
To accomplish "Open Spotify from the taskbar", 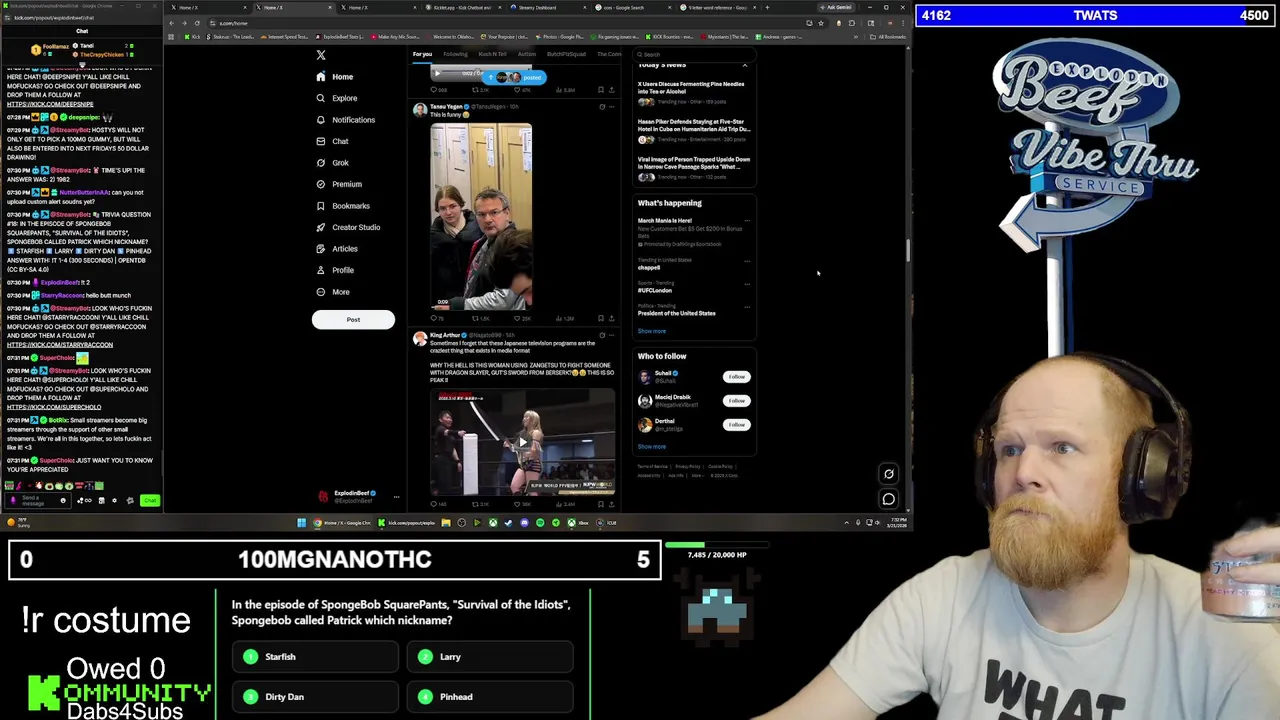I will pyautogui.click(x=540, y=523).
